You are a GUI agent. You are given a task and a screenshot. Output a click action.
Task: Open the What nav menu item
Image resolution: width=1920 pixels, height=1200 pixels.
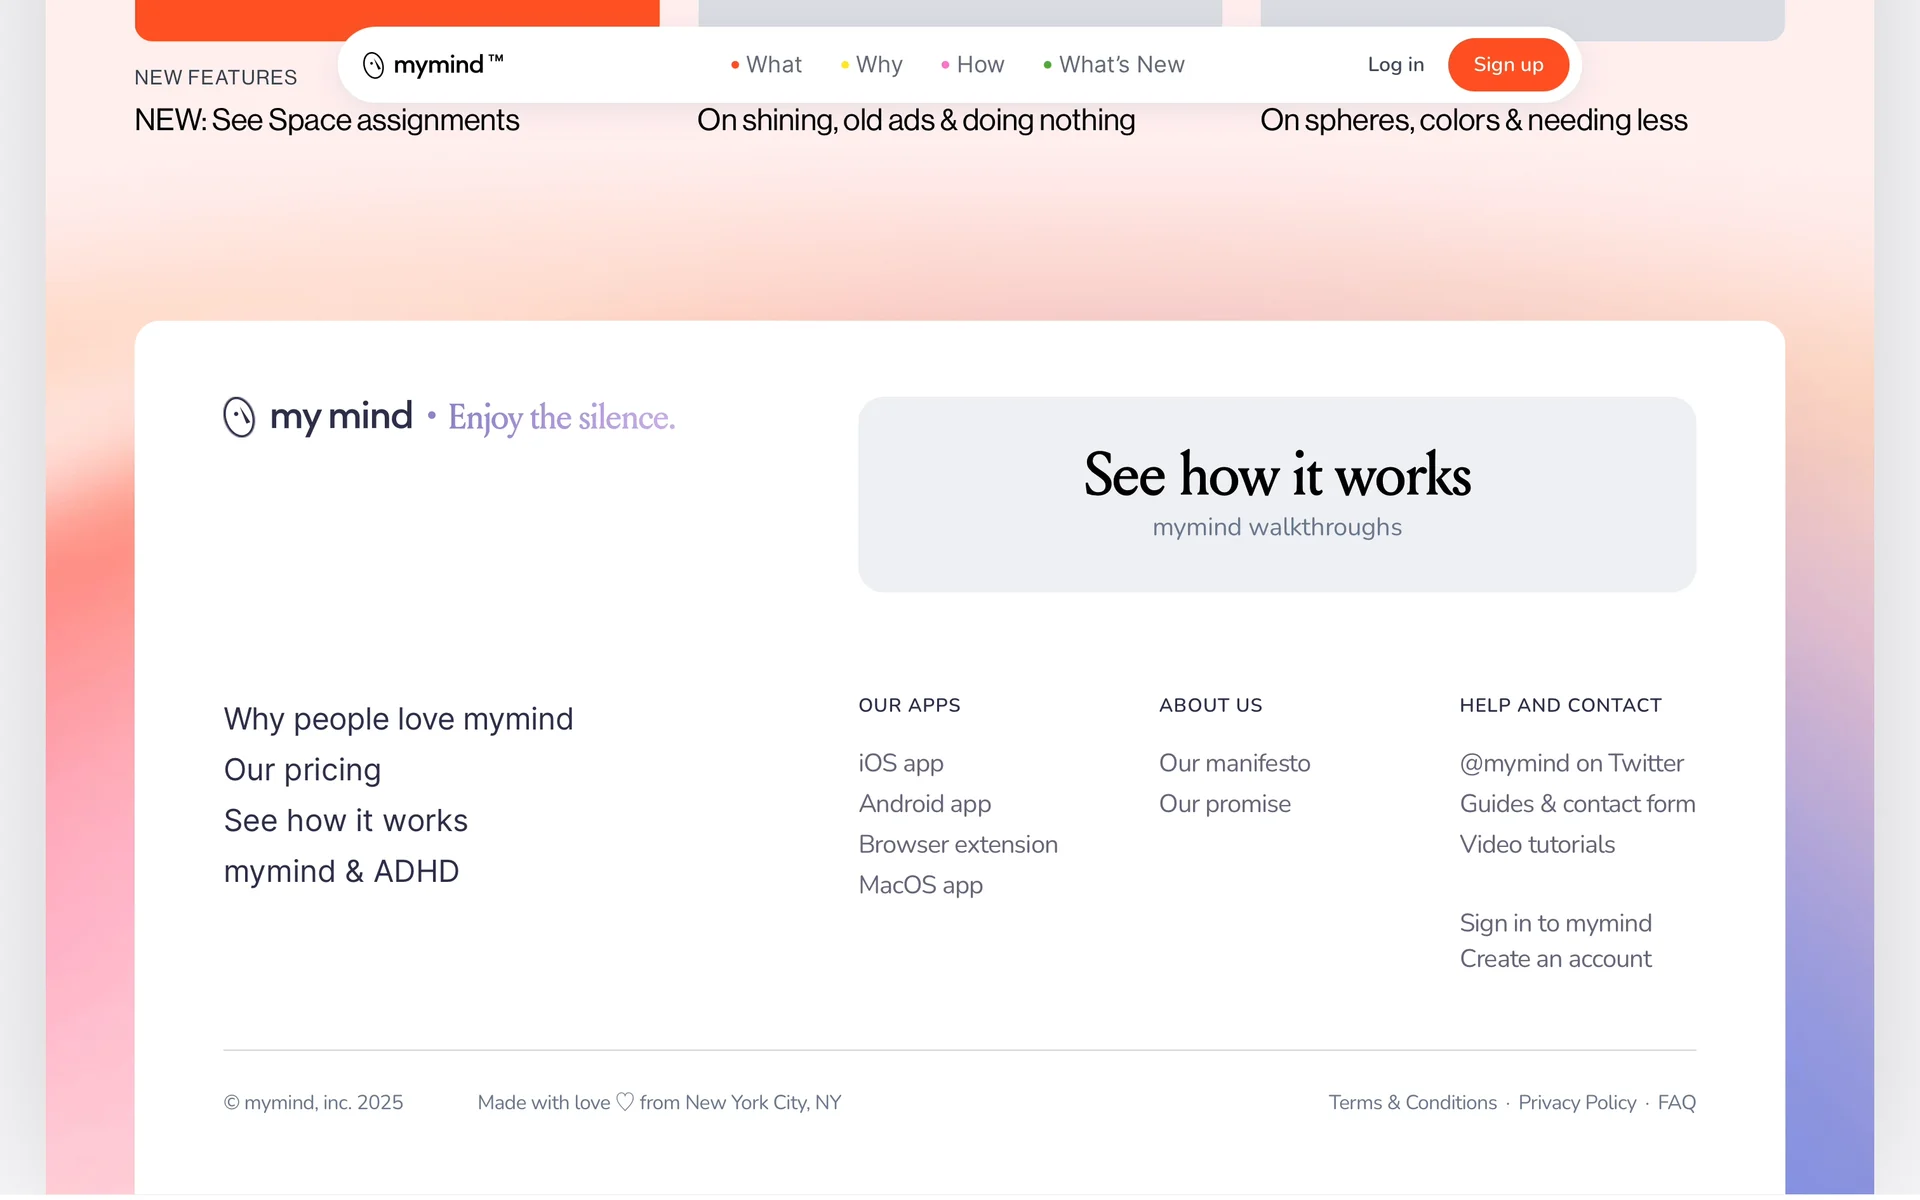click(773, 65)
